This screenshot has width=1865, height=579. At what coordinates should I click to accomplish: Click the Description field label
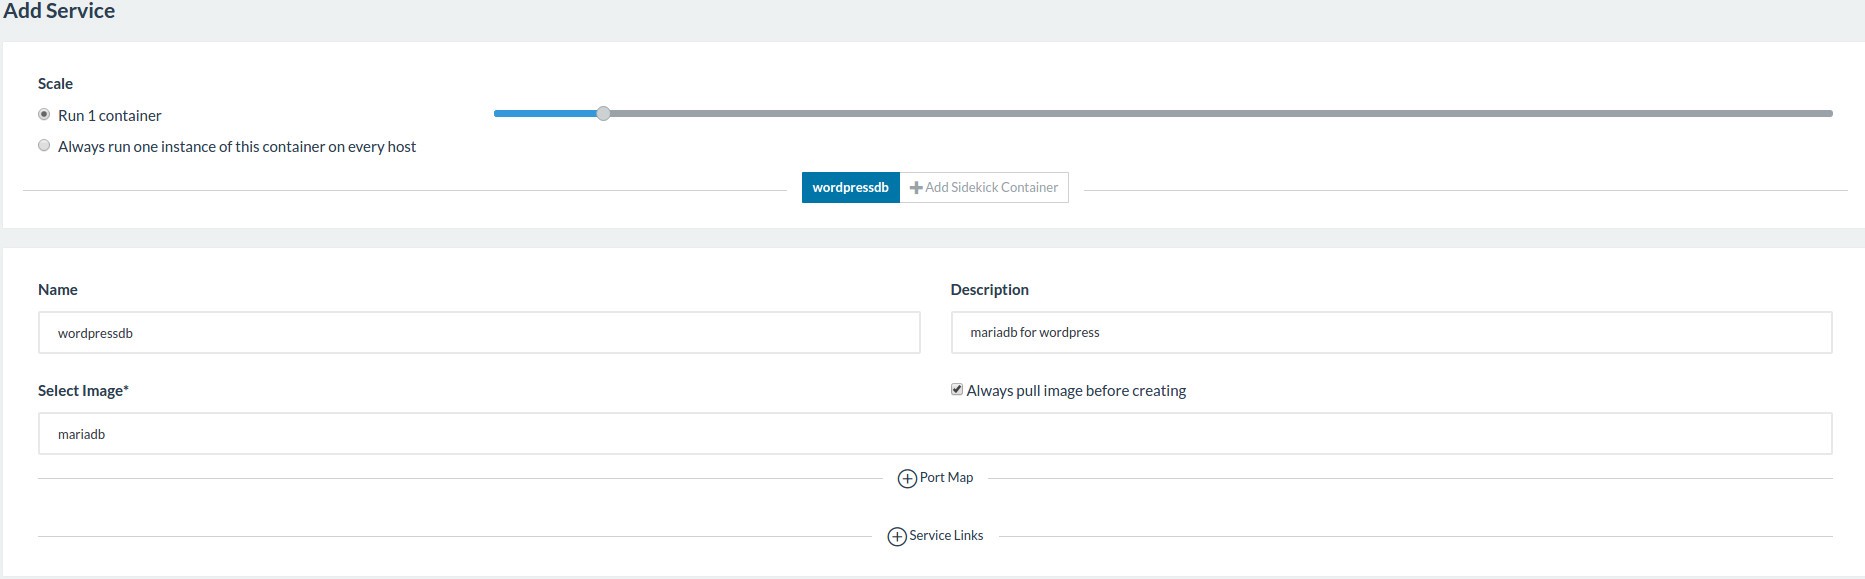989,290
